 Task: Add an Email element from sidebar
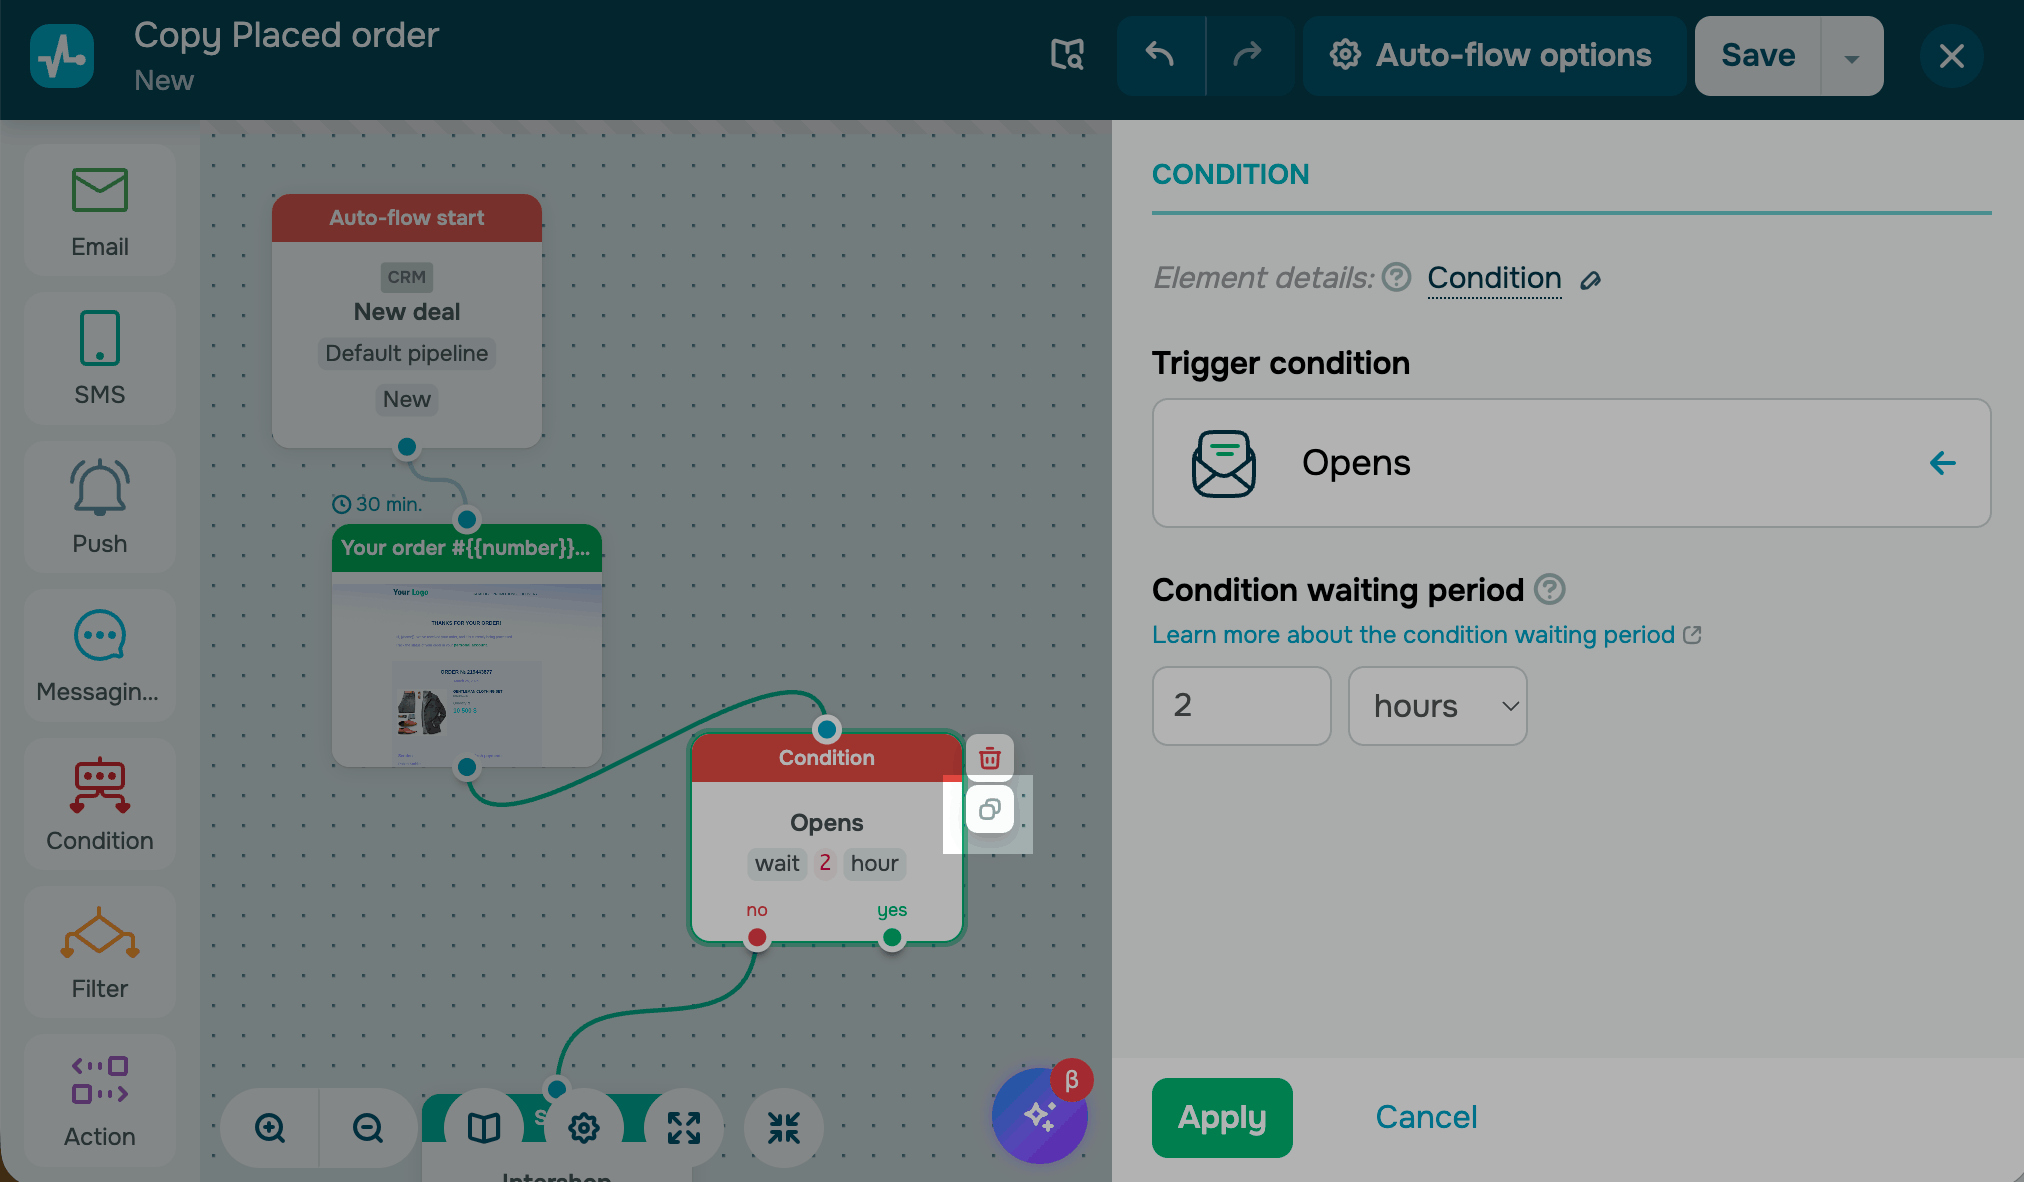[x=100, y=211]
